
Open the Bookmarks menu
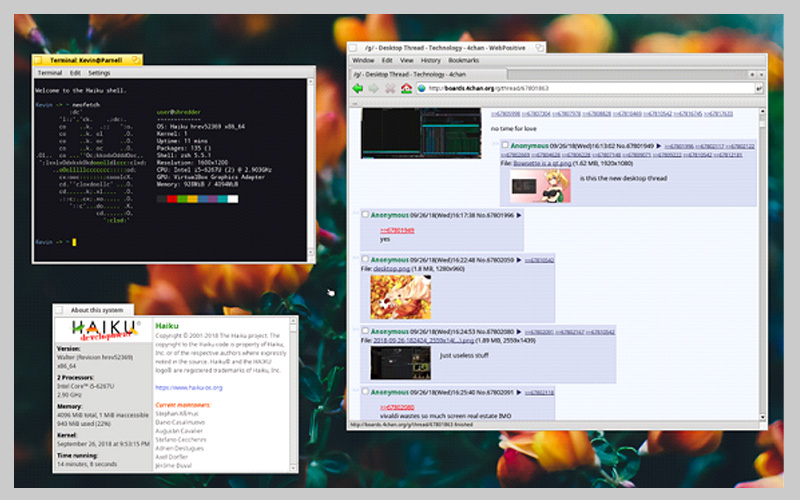(x=463, y=60)
